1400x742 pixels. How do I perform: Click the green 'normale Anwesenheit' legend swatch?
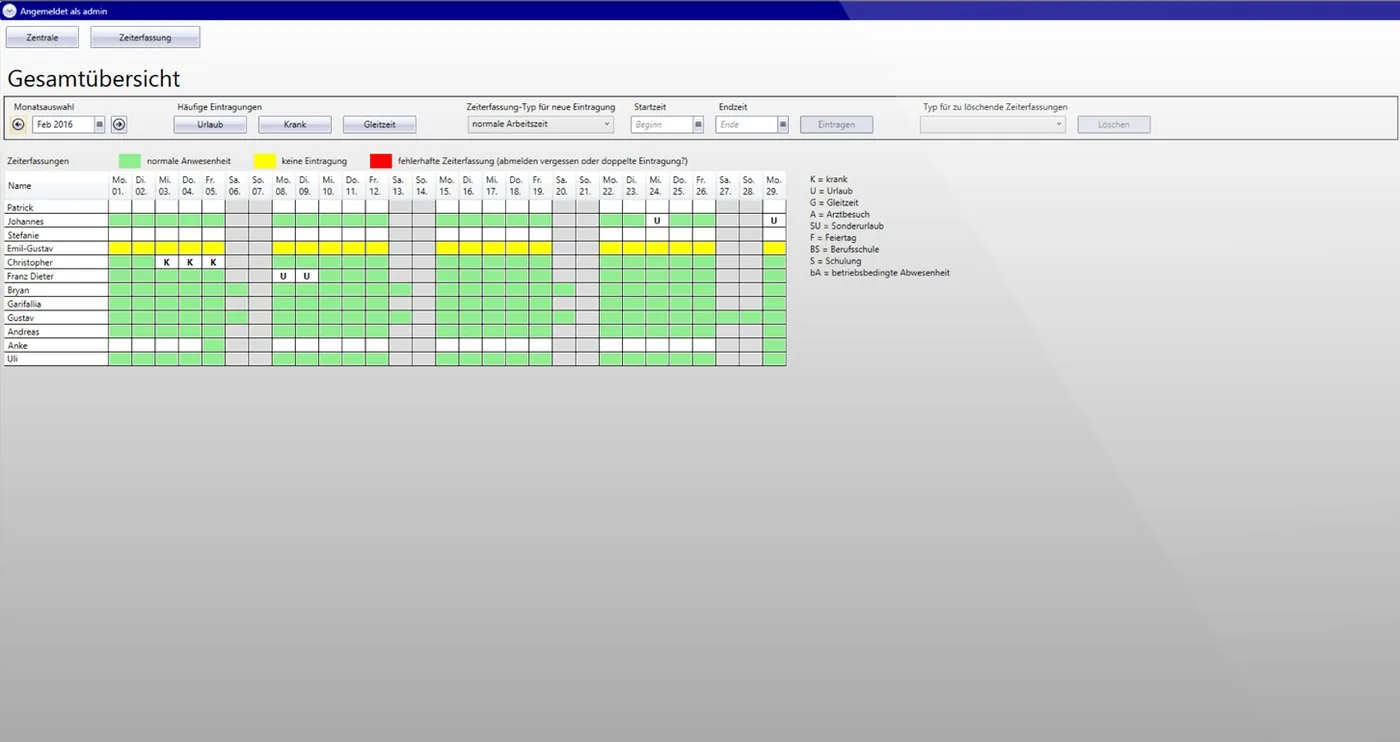[x=130, y=161]
